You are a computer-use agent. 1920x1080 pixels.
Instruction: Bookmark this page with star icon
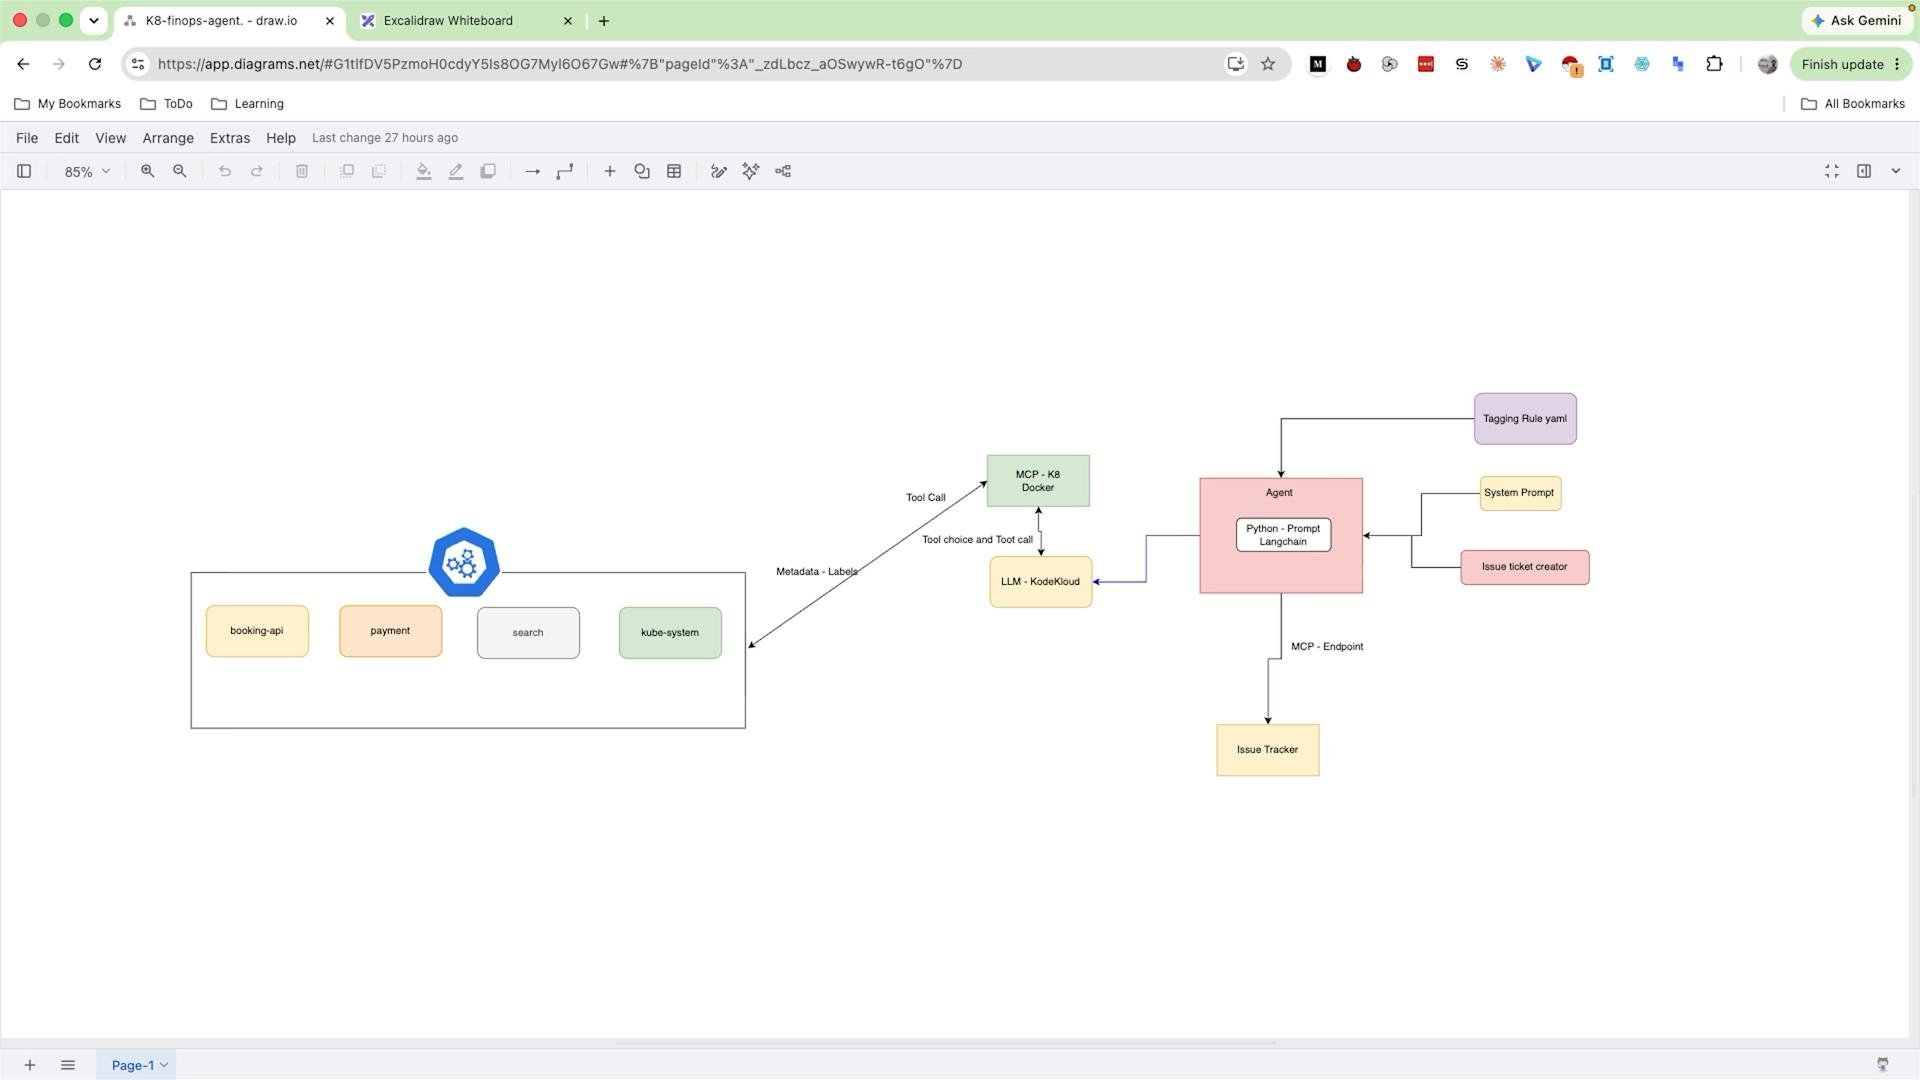[1268, 64]
